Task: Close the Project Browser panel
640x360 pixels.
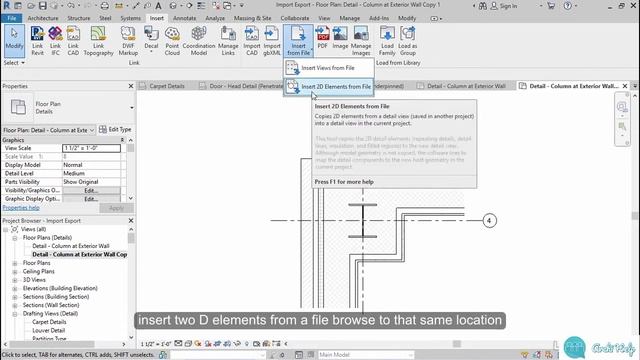Action: [x=131, y=220]
